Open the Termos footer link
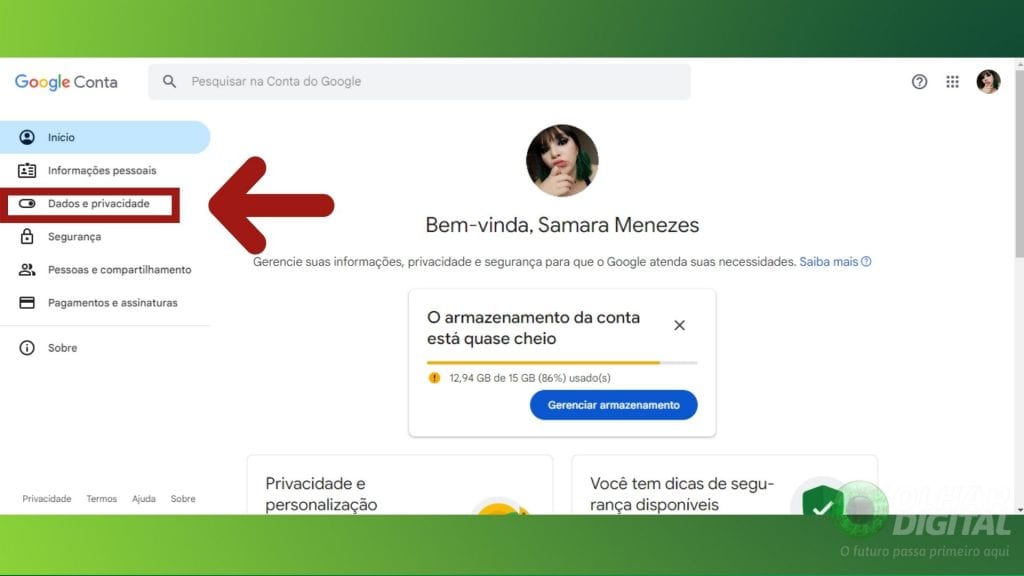Image resolution: width=1024 pixels, height=576 pixels. tap(101, 498)
